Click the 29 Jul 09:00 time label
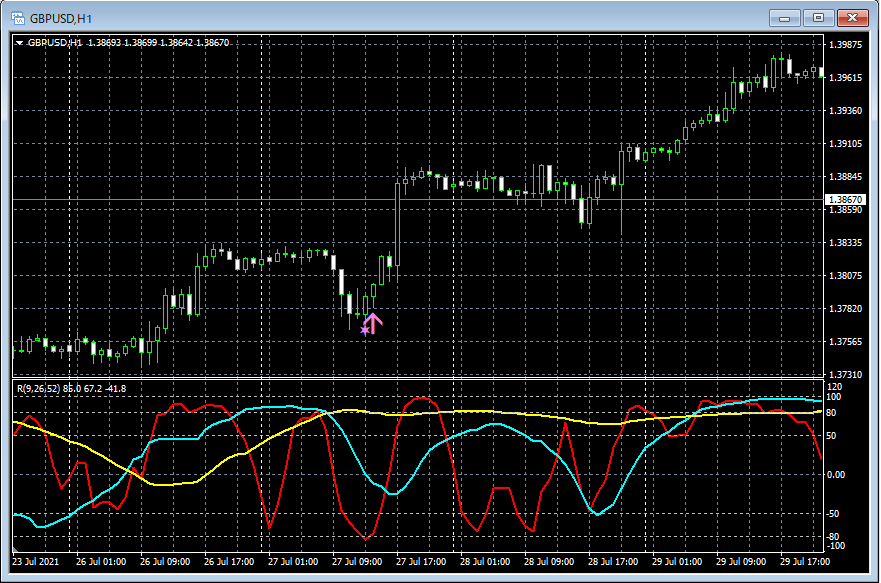This screenshot has height=583, width=881. click(742, 562)
